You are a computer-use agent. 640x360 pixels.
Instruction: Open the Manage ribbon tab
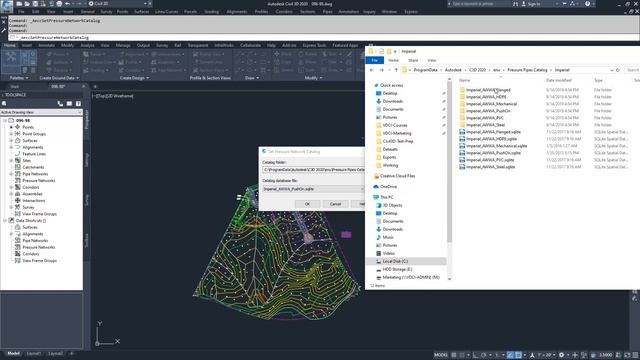coord(123,45)
